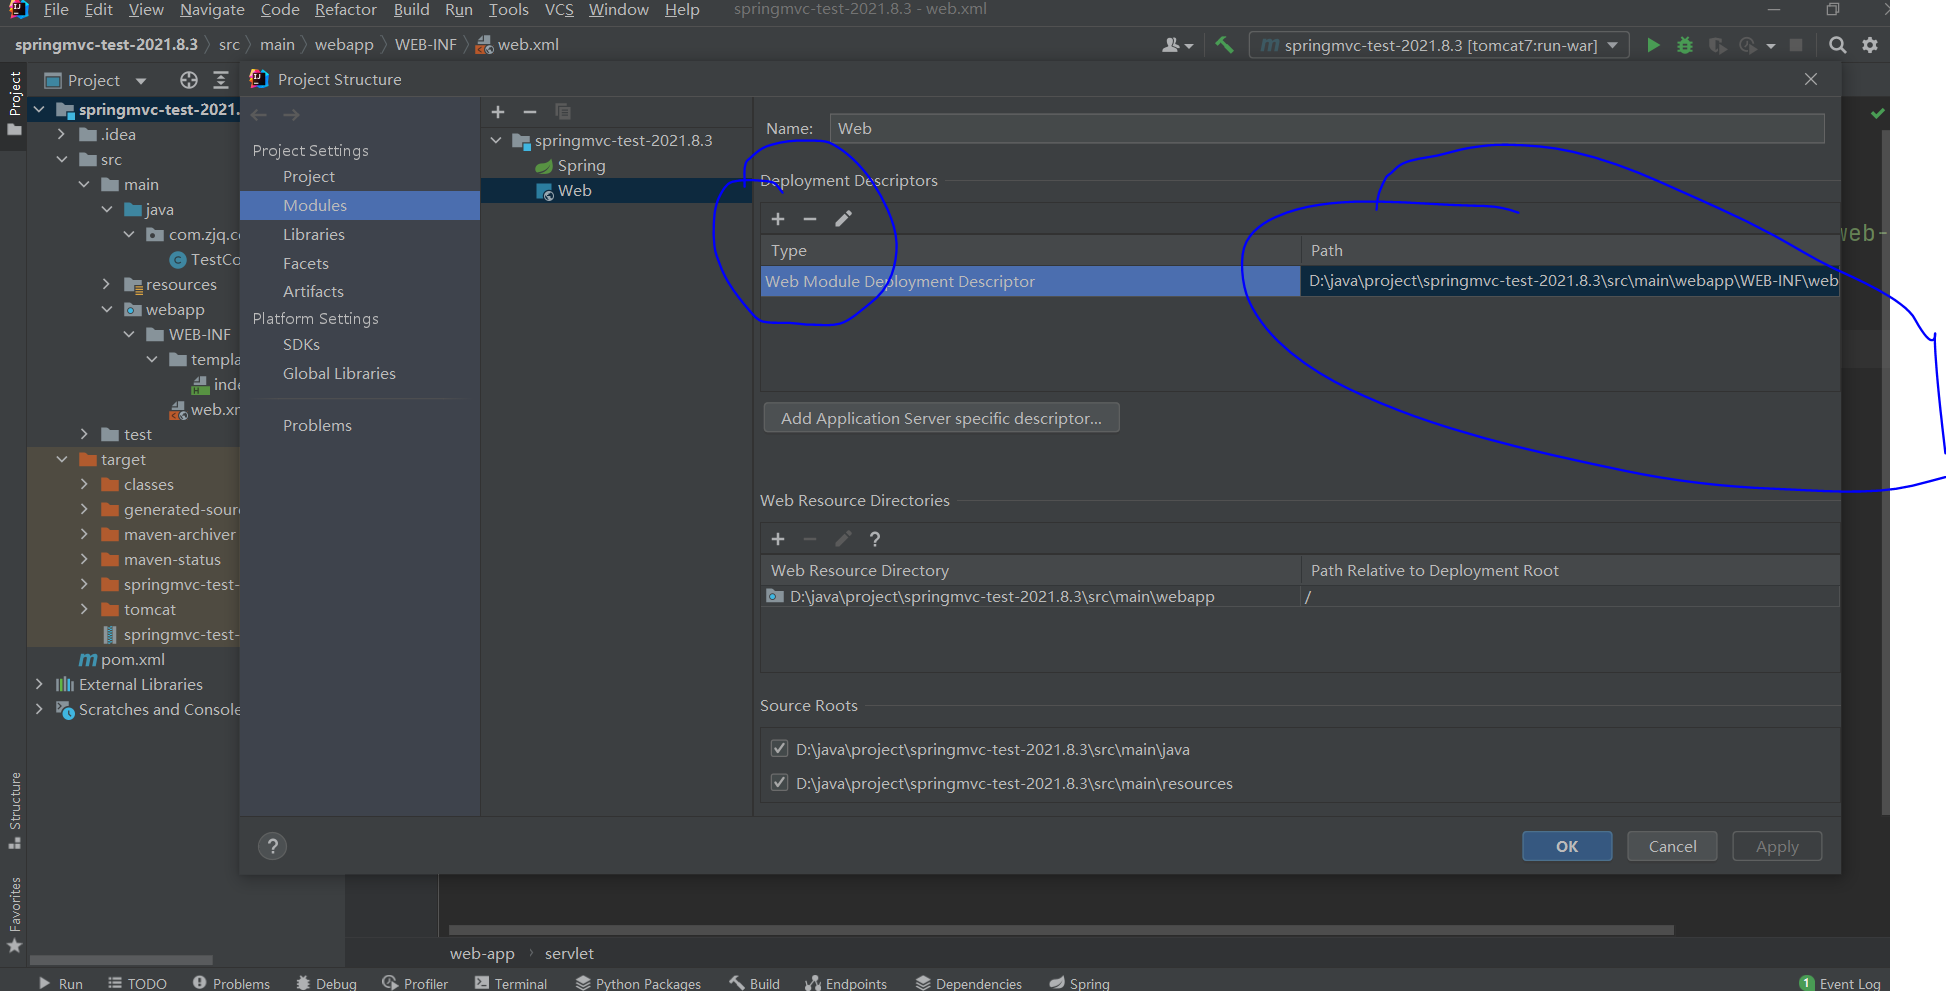Open Event Log in status bar
1946x991 pixels.
pos(1840,983)
